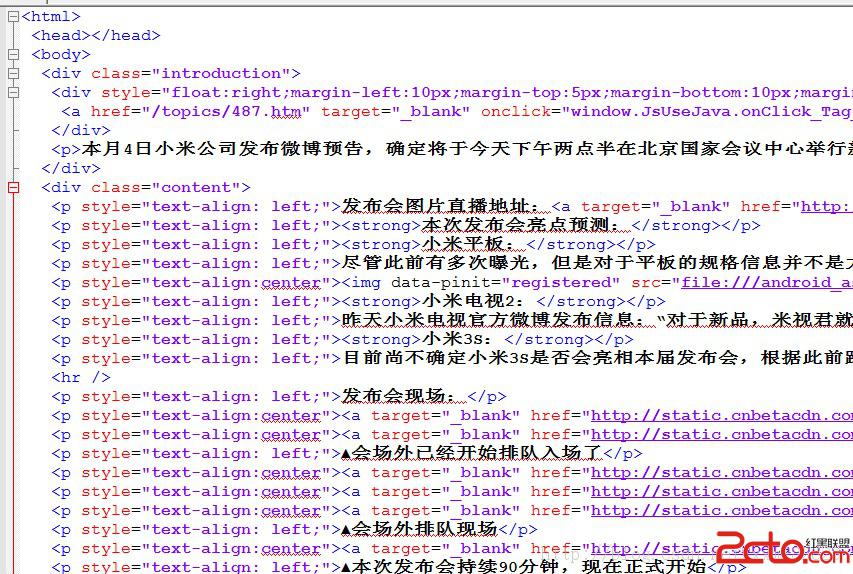This screenshot has height=574, width=853.
Task: Collapse the div class="introduction" fold
Action: [13, 74]
